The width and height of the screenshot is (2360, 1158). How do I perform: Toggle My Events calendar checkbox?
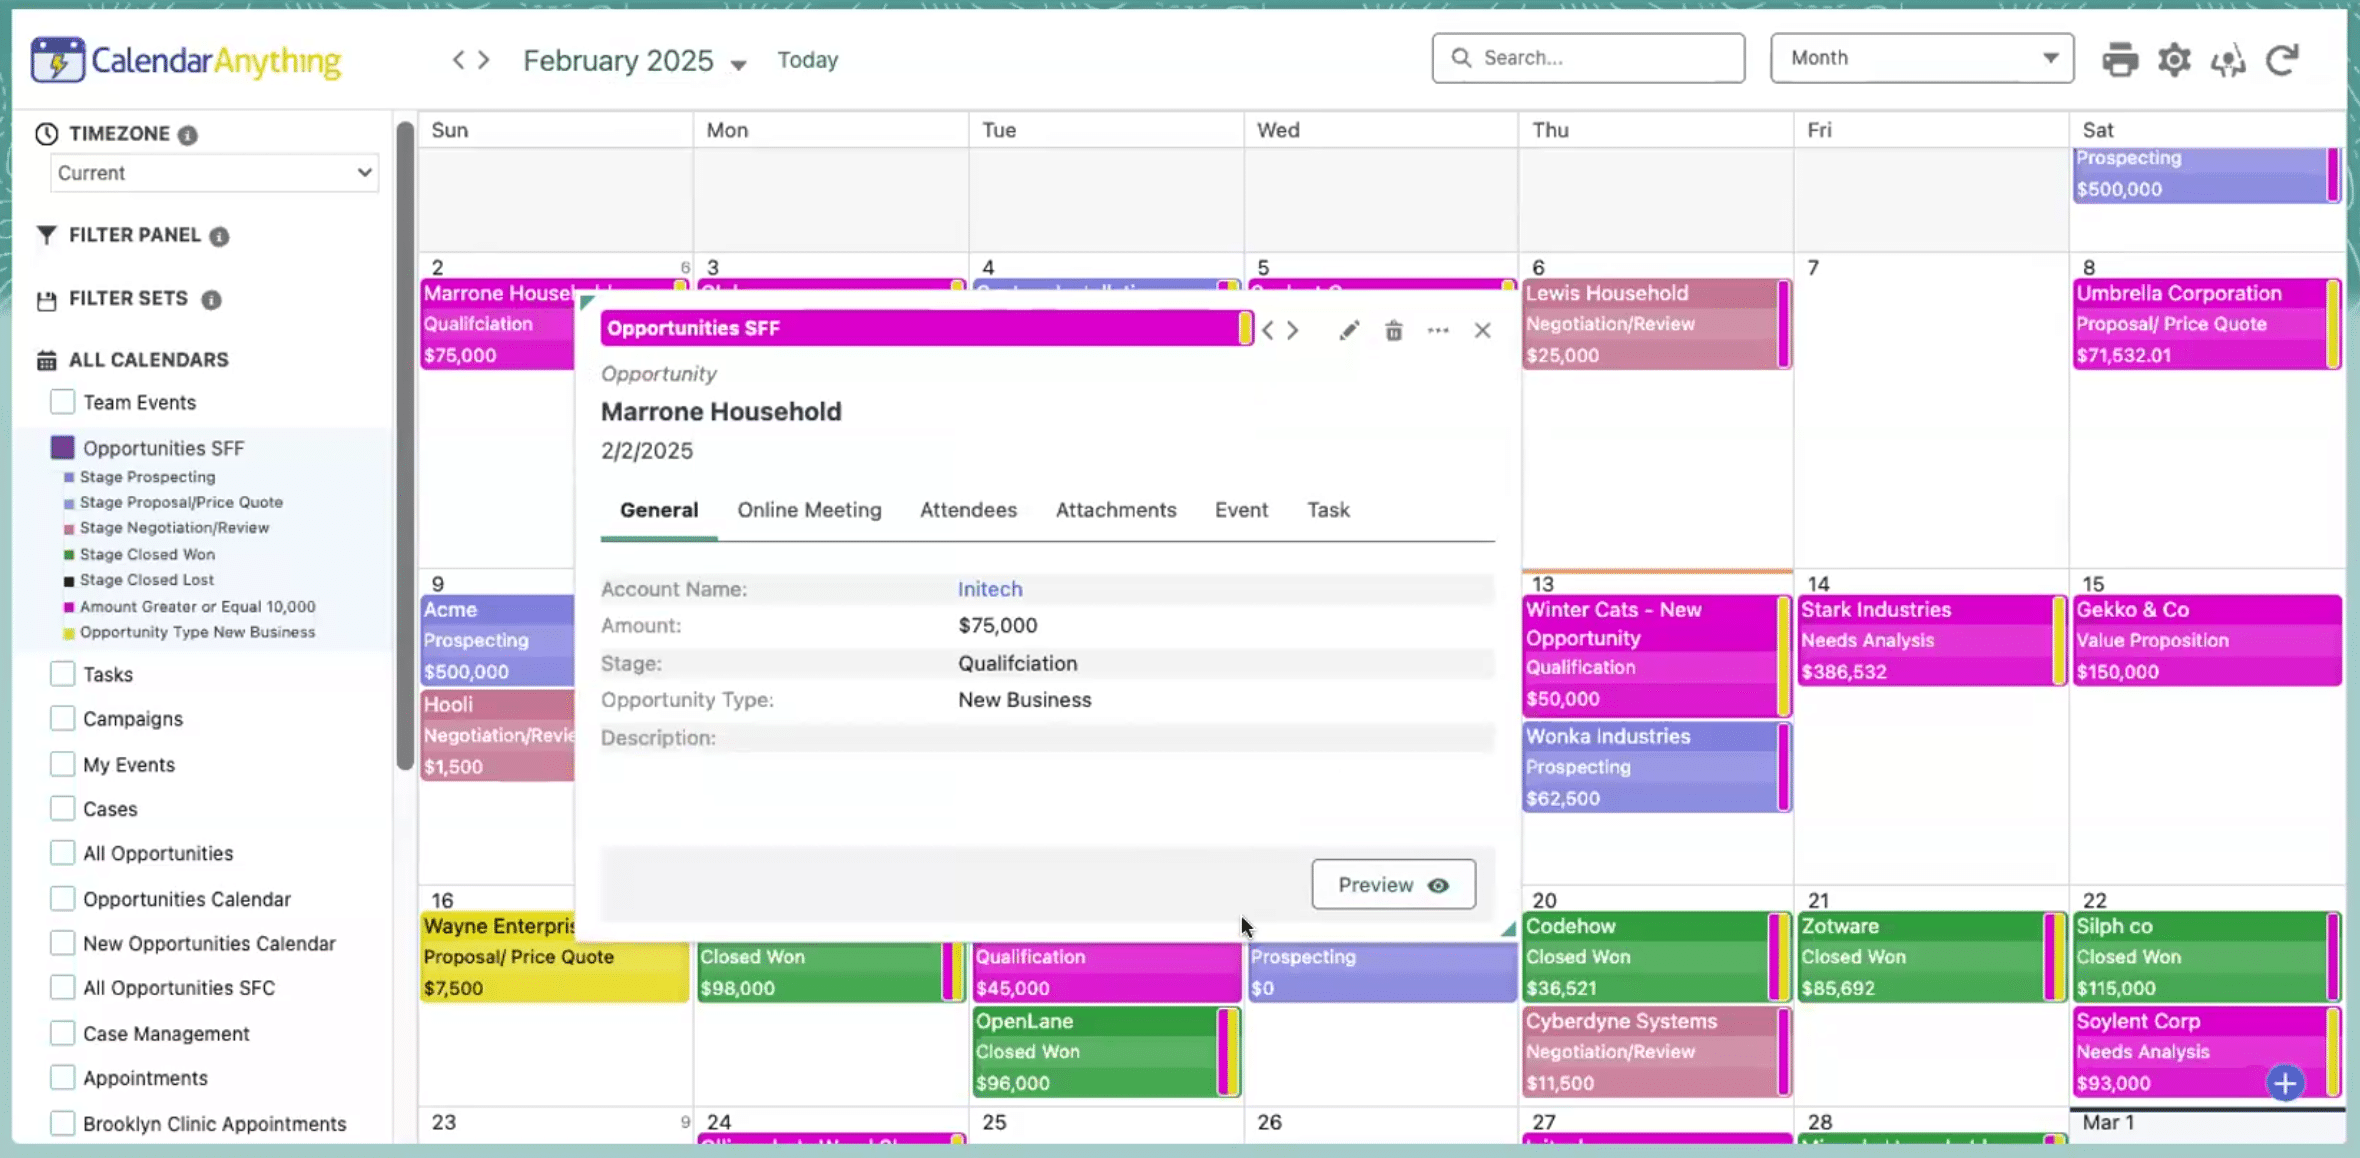62,764
